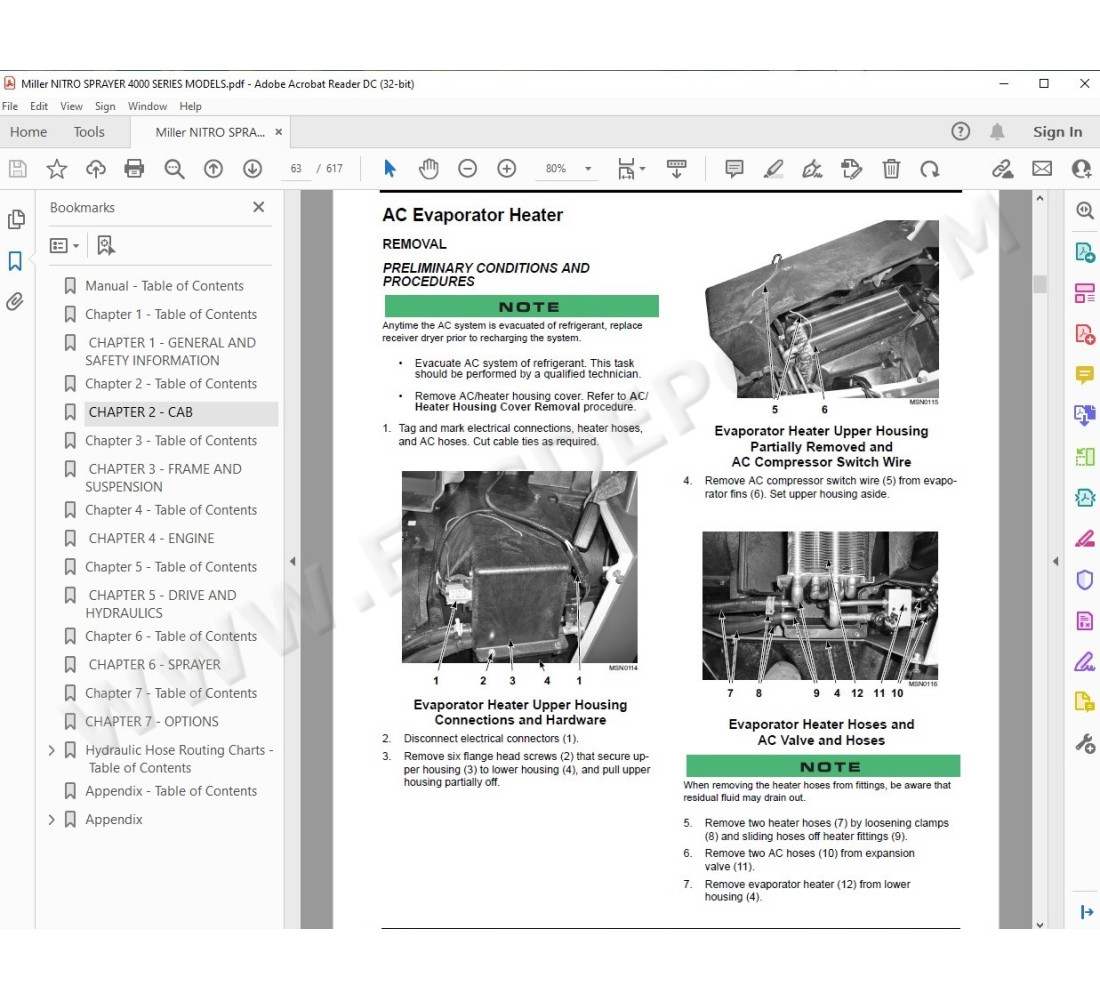Open the 80% zoom level dropdown

[588, 169]
